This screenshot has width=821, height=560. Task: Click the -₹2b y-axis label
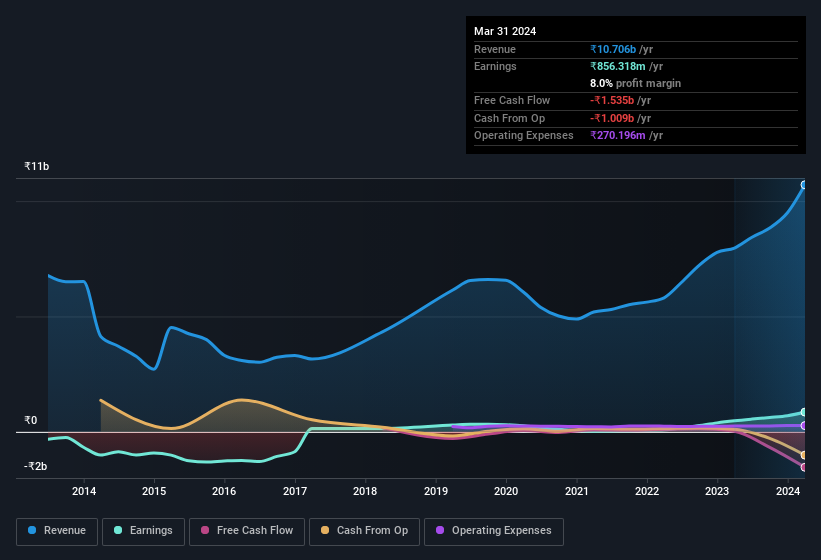click(x=36, y=466)
